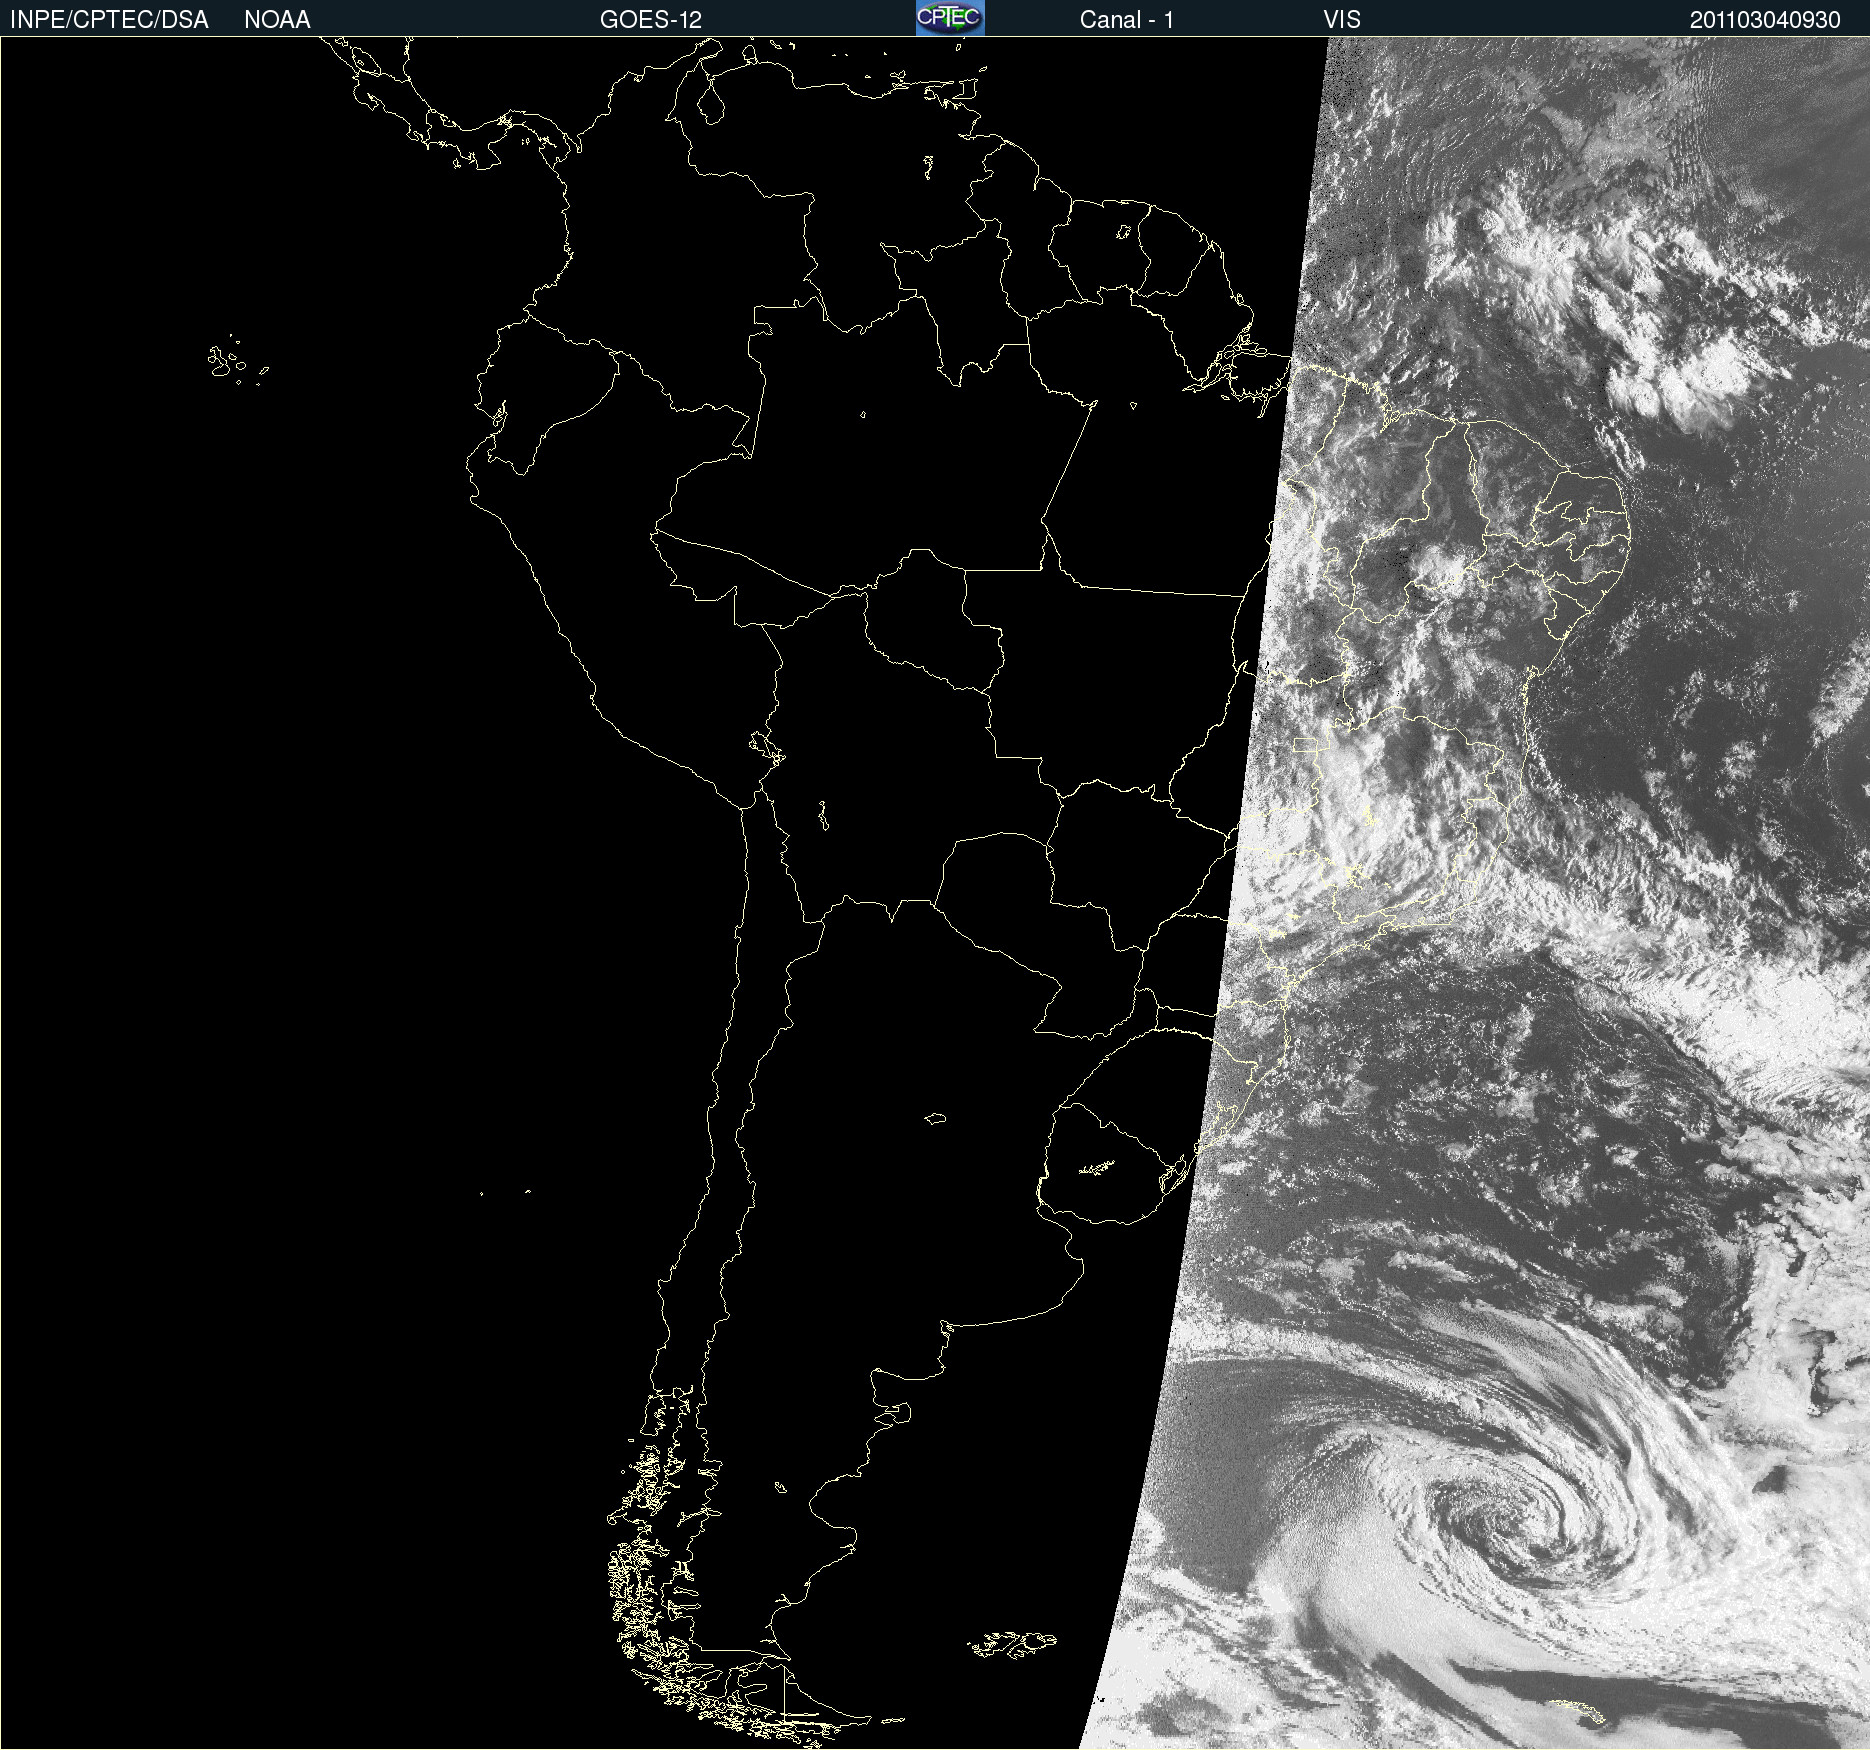Click the 'Canal - 1' channel label

tap(1127, 20)
